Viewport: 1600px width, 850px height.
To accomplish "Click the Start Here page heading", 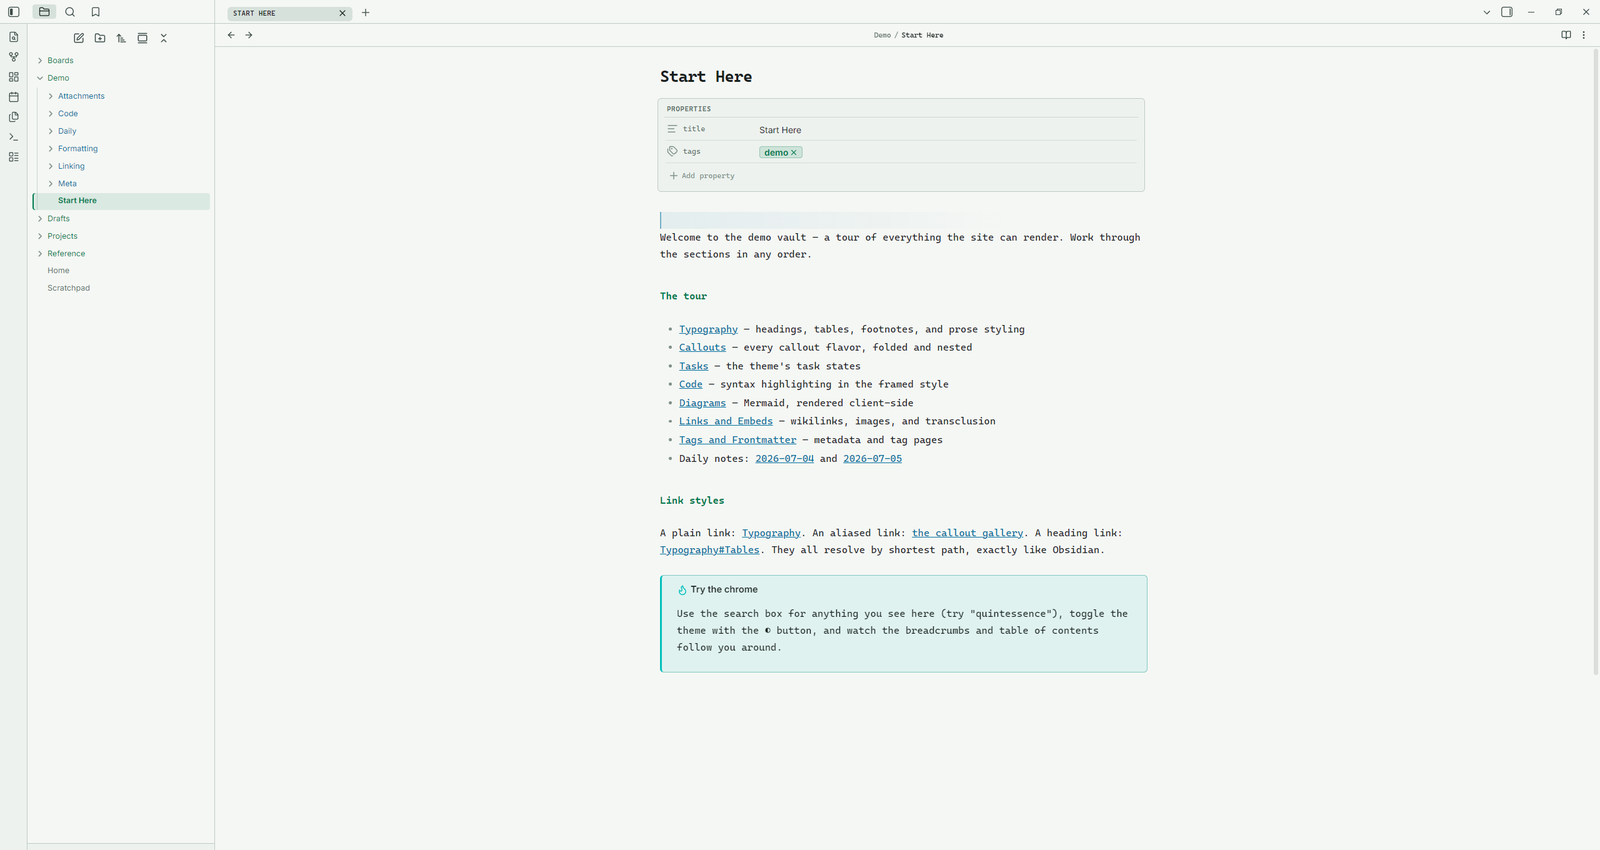I will [x=706, y=77].
